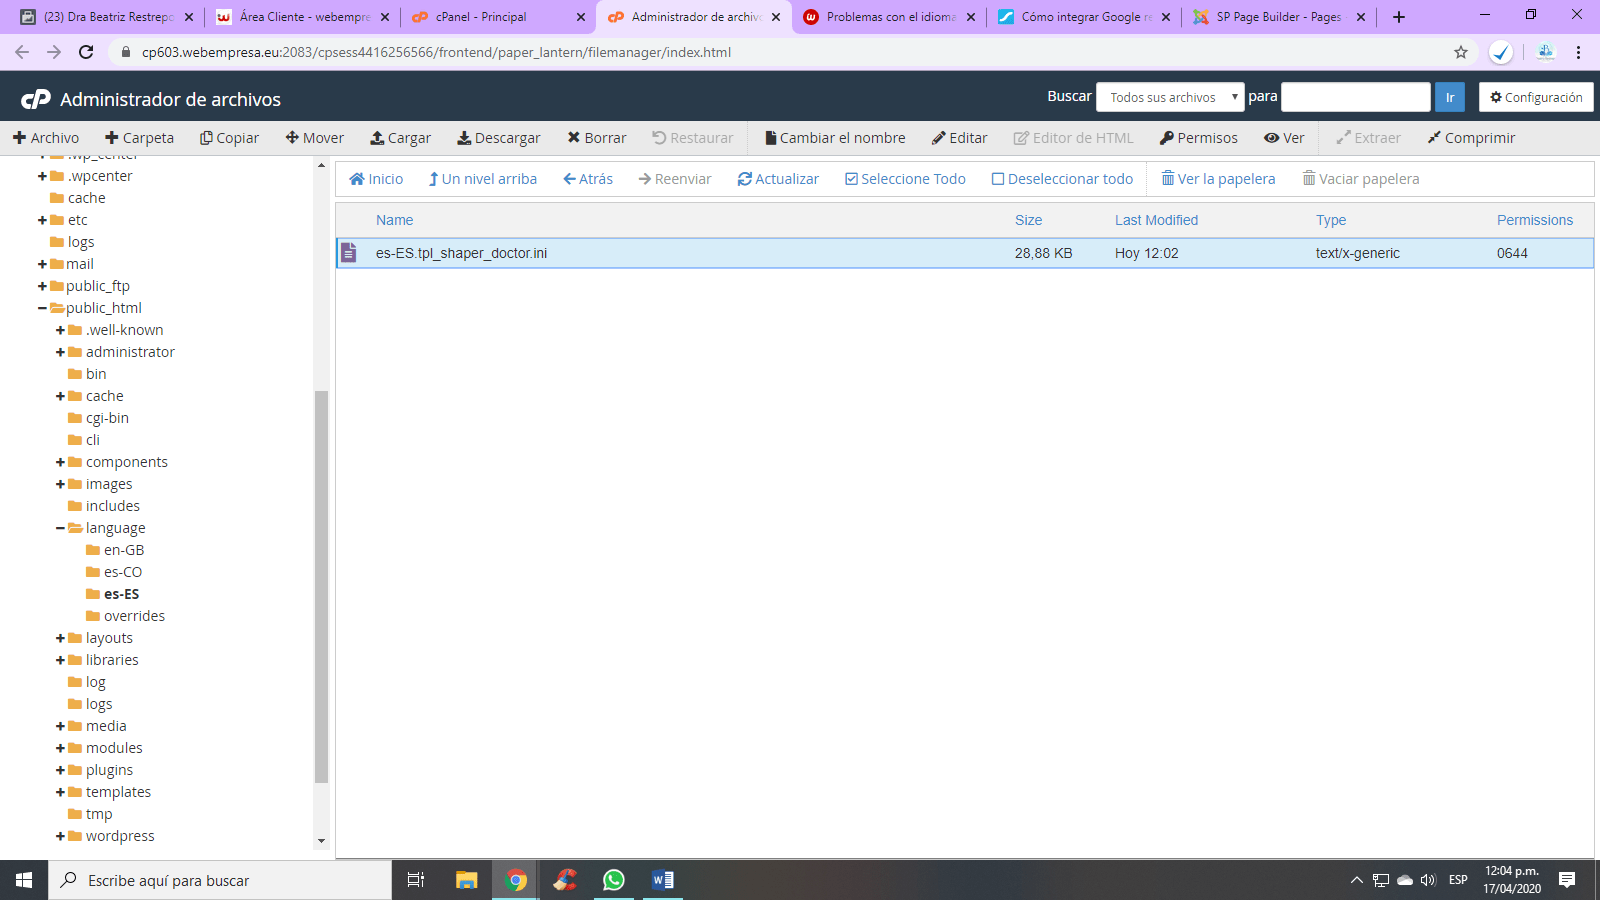Click the Archivo new file button
This screenshot has height=900, width=1600.
[x=46, y=138]
